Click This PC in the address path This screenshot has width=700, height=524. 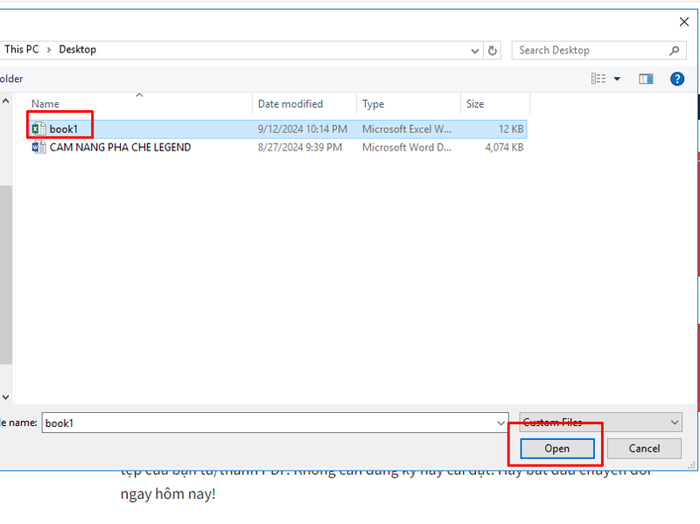click(21, 50)
